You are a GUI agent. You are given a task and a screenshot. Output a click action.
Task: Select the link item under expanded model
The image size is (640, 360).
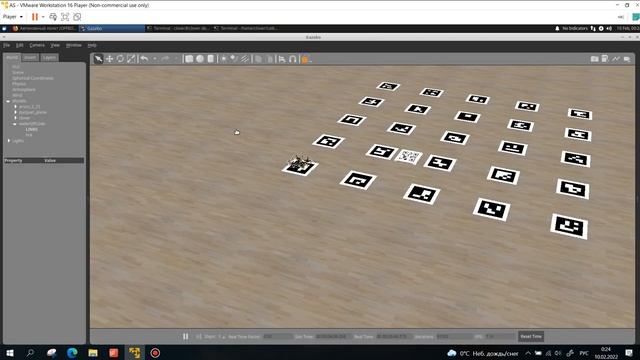click(x=29, y=135)
